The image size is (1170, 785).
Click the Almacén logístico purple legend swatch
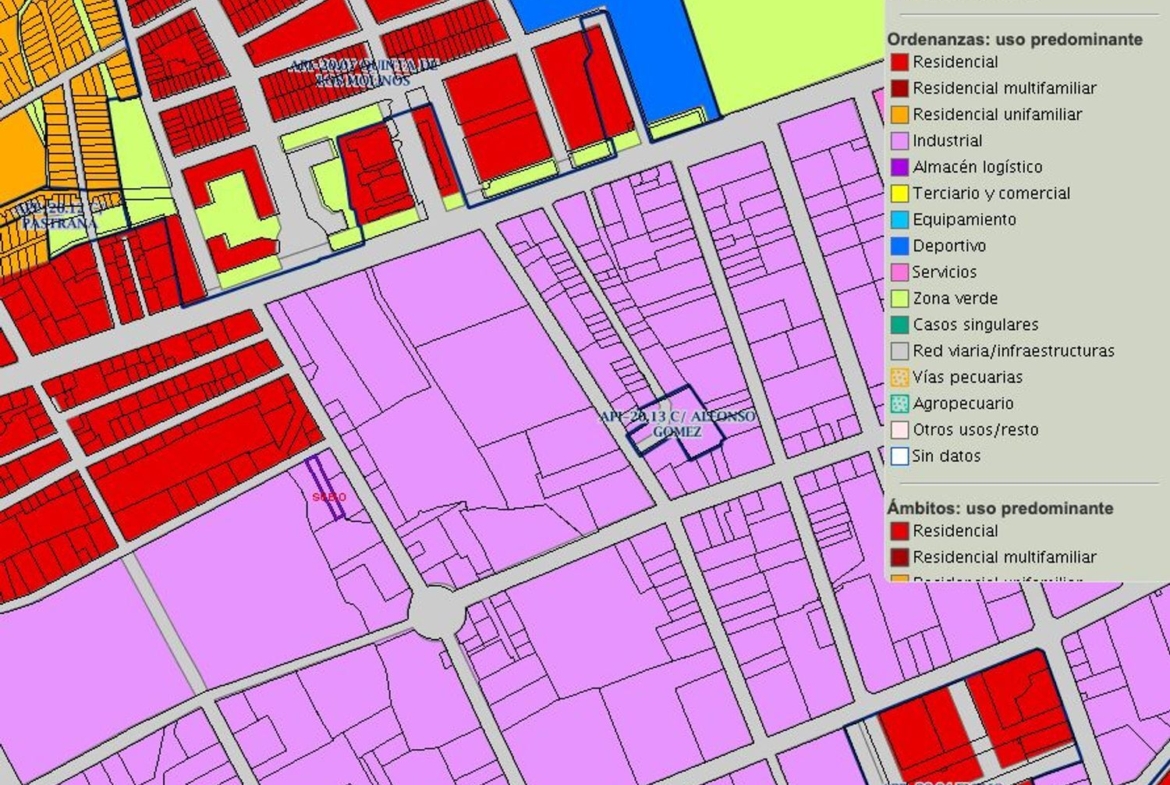tap(899, 167)
